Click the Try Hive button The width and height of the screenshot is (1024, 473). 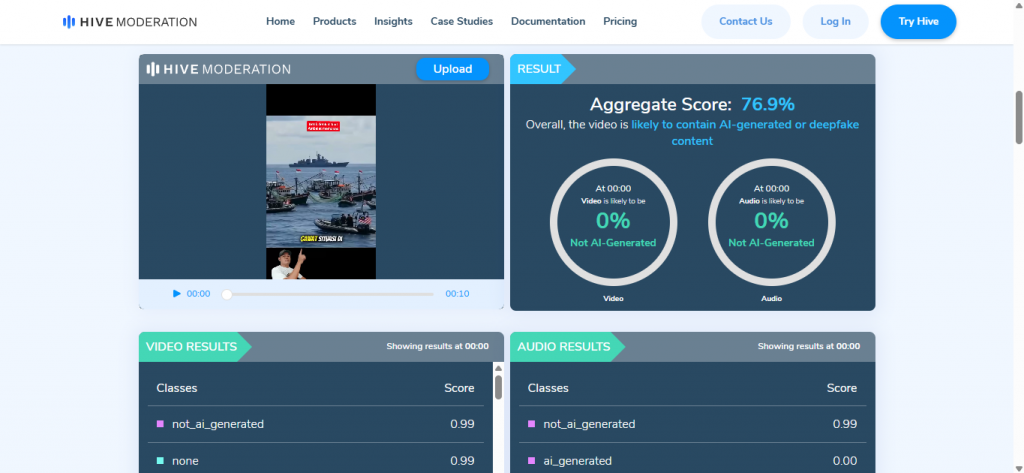[x=918, y=21]
